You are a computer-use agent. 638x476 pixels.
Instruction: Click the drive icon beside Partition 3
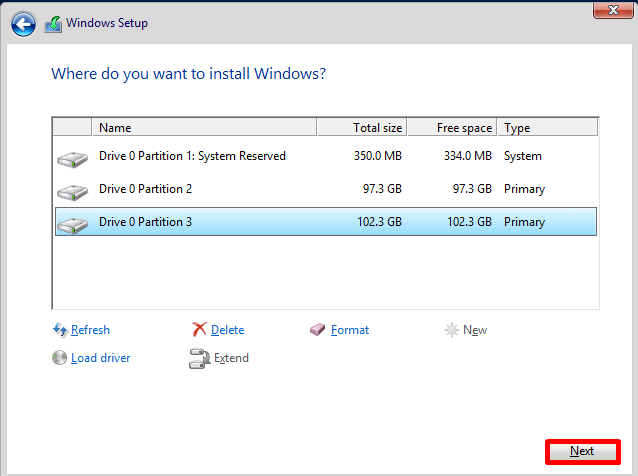[x=72, y=224]
